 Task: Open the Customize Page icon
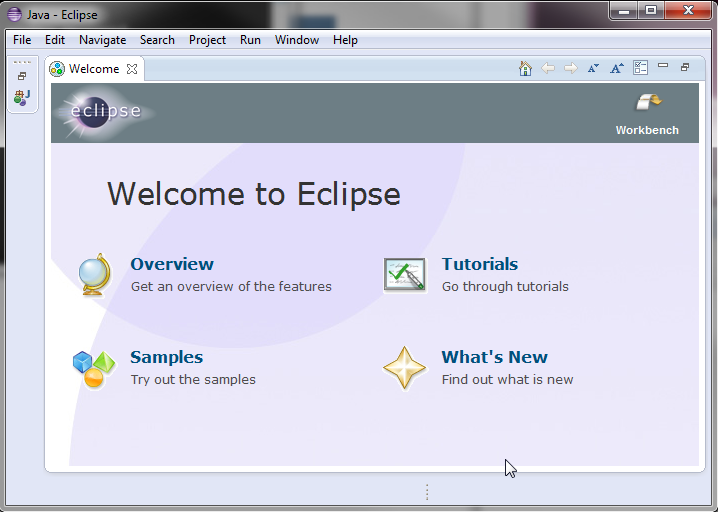coord(640,68)
